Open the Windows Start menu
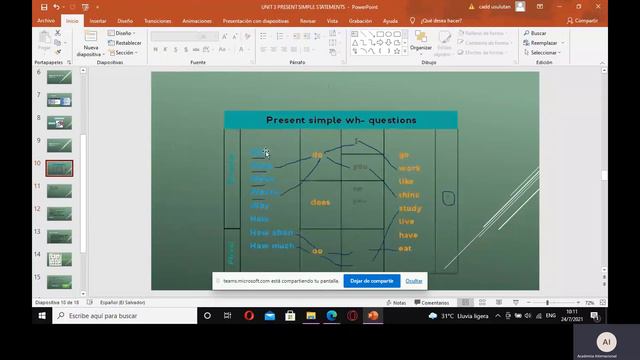The height and width of the screenshot is (360, 640). (x=42, y=316)
